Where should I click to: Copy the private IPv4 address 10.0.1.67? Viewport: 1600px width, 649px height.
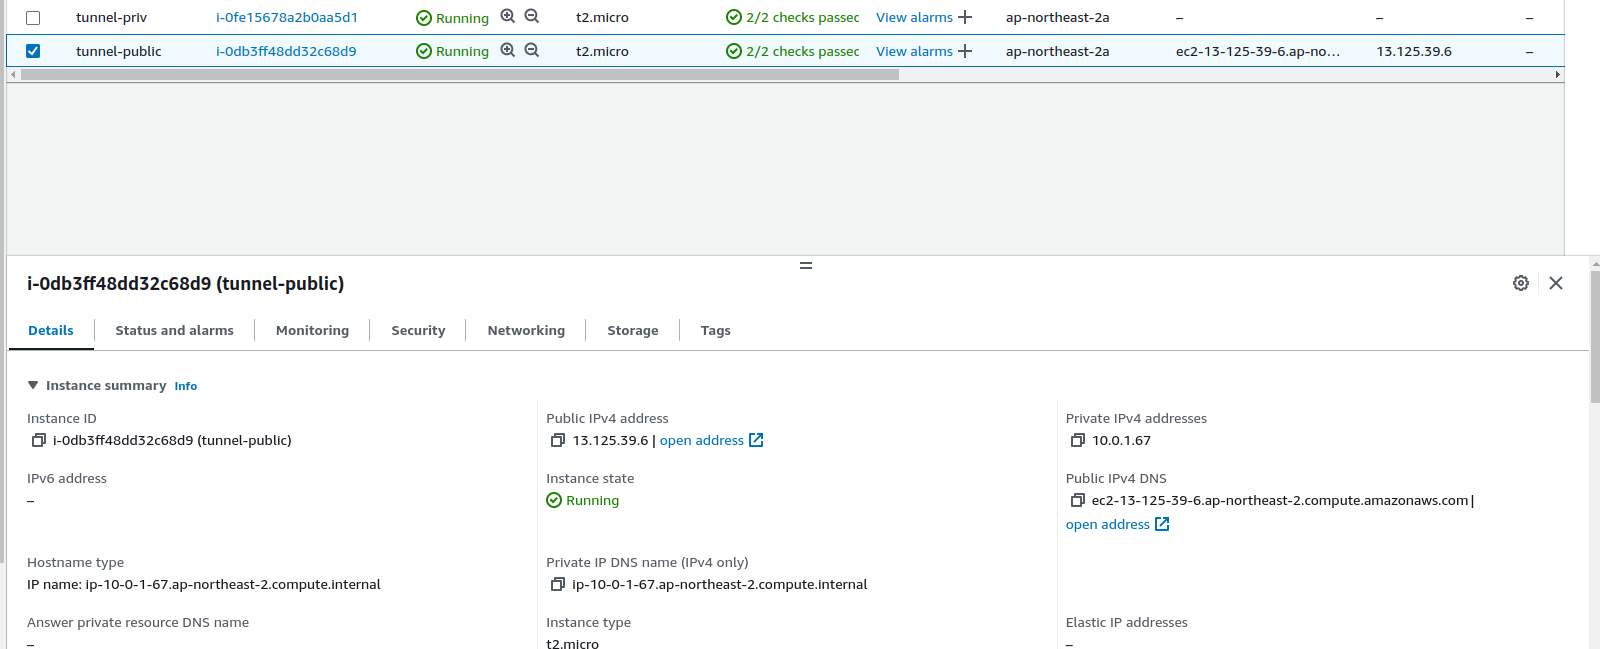(1077, 440)
